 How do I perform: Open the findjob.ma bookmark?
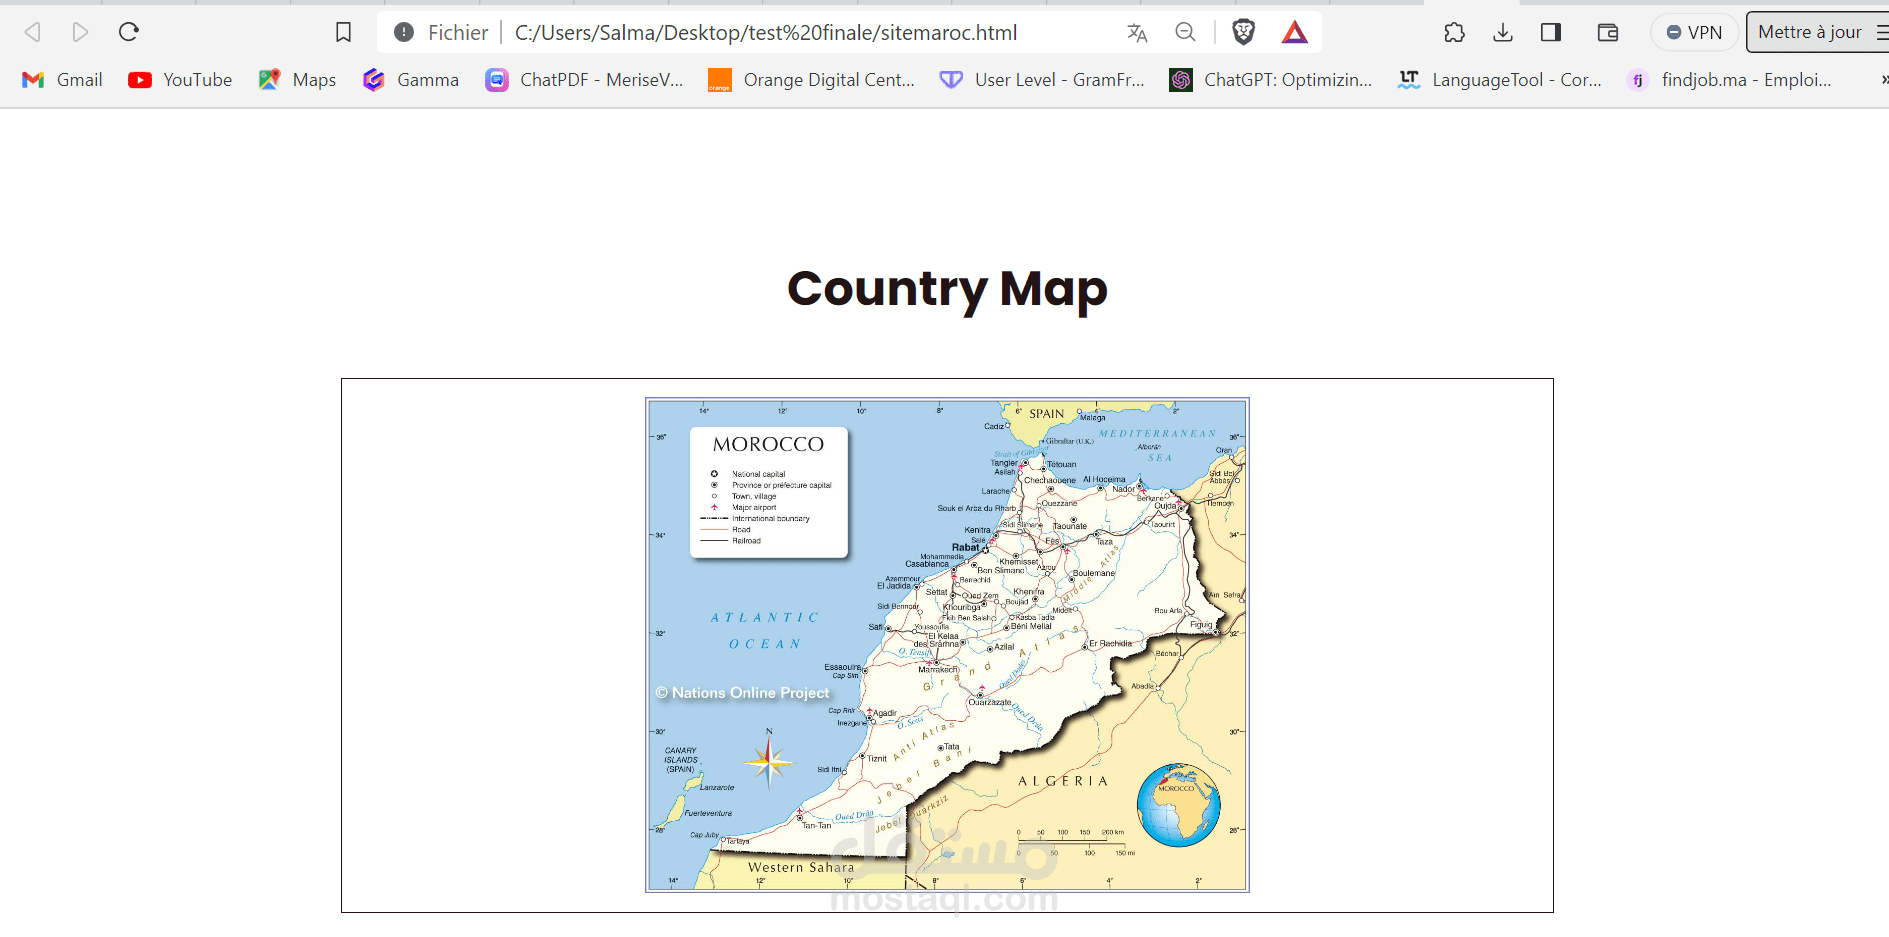(1729, 80)
